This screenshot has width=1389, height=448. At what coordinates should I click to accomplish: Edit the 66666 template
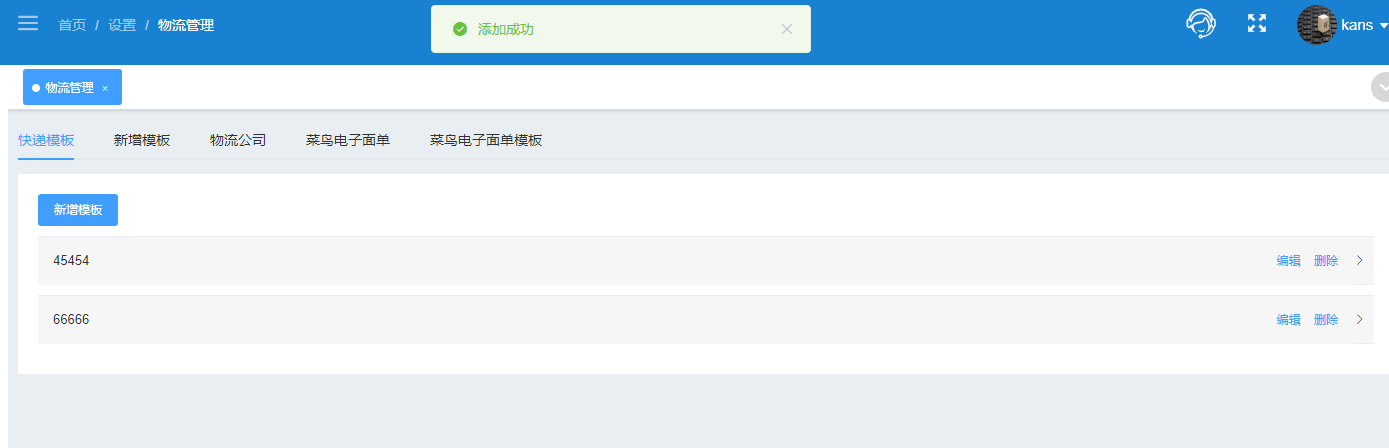click(1289, 320)
